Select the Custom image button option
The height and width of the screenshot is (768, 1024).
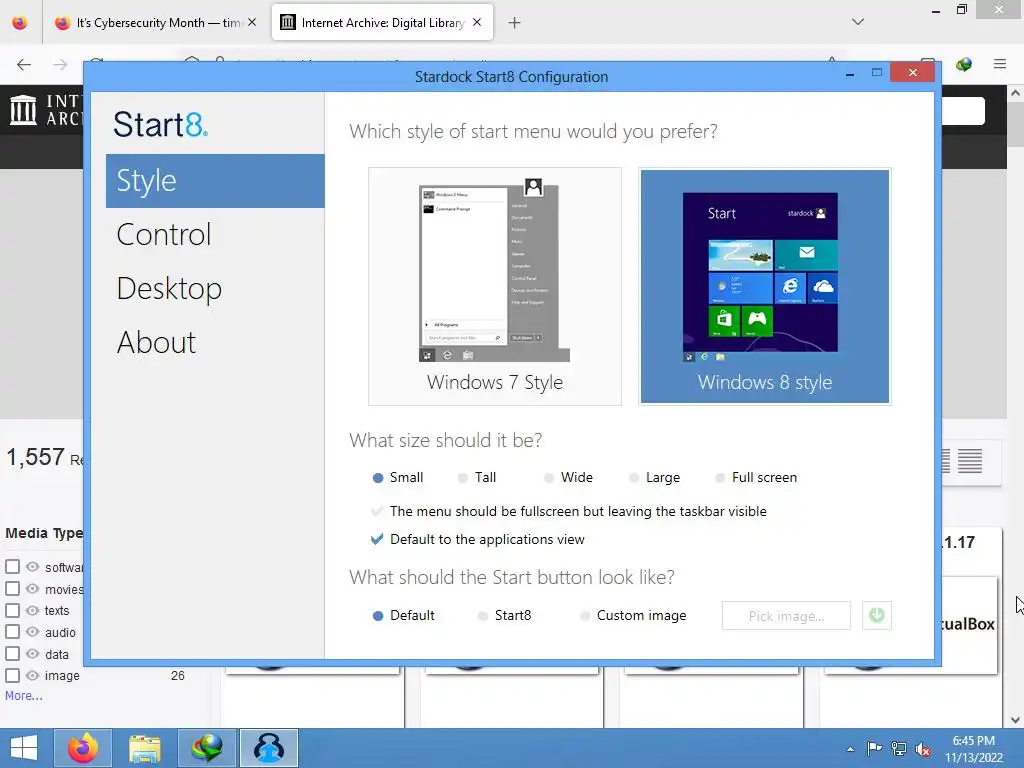[633, 615]
